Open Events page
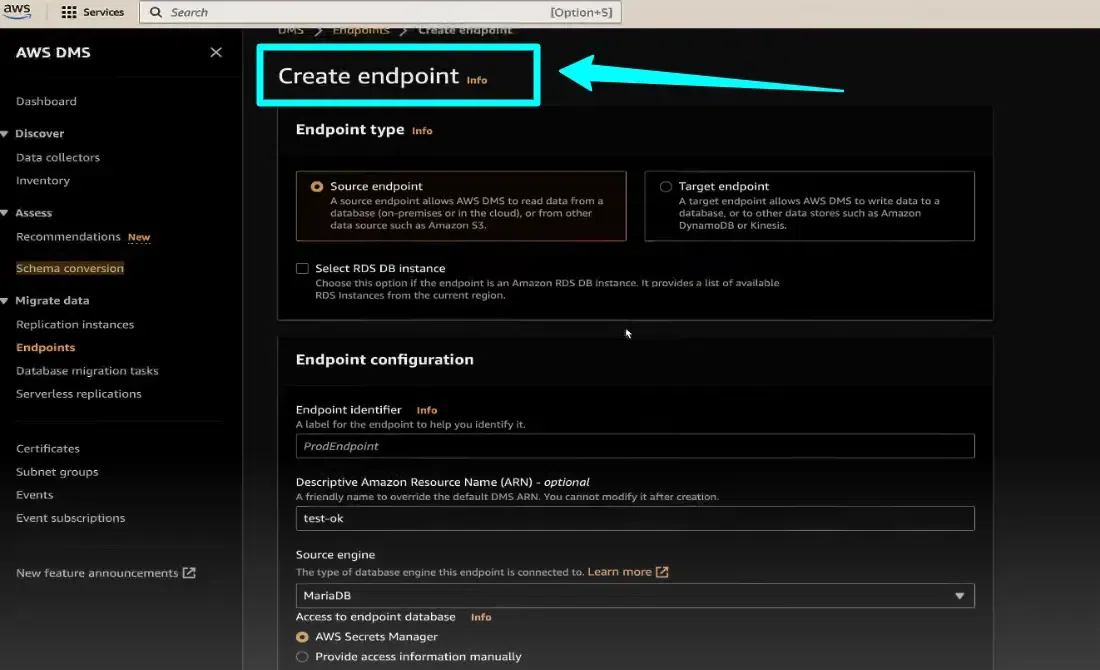The image size is (1100, 670). [x=34, y=495]
